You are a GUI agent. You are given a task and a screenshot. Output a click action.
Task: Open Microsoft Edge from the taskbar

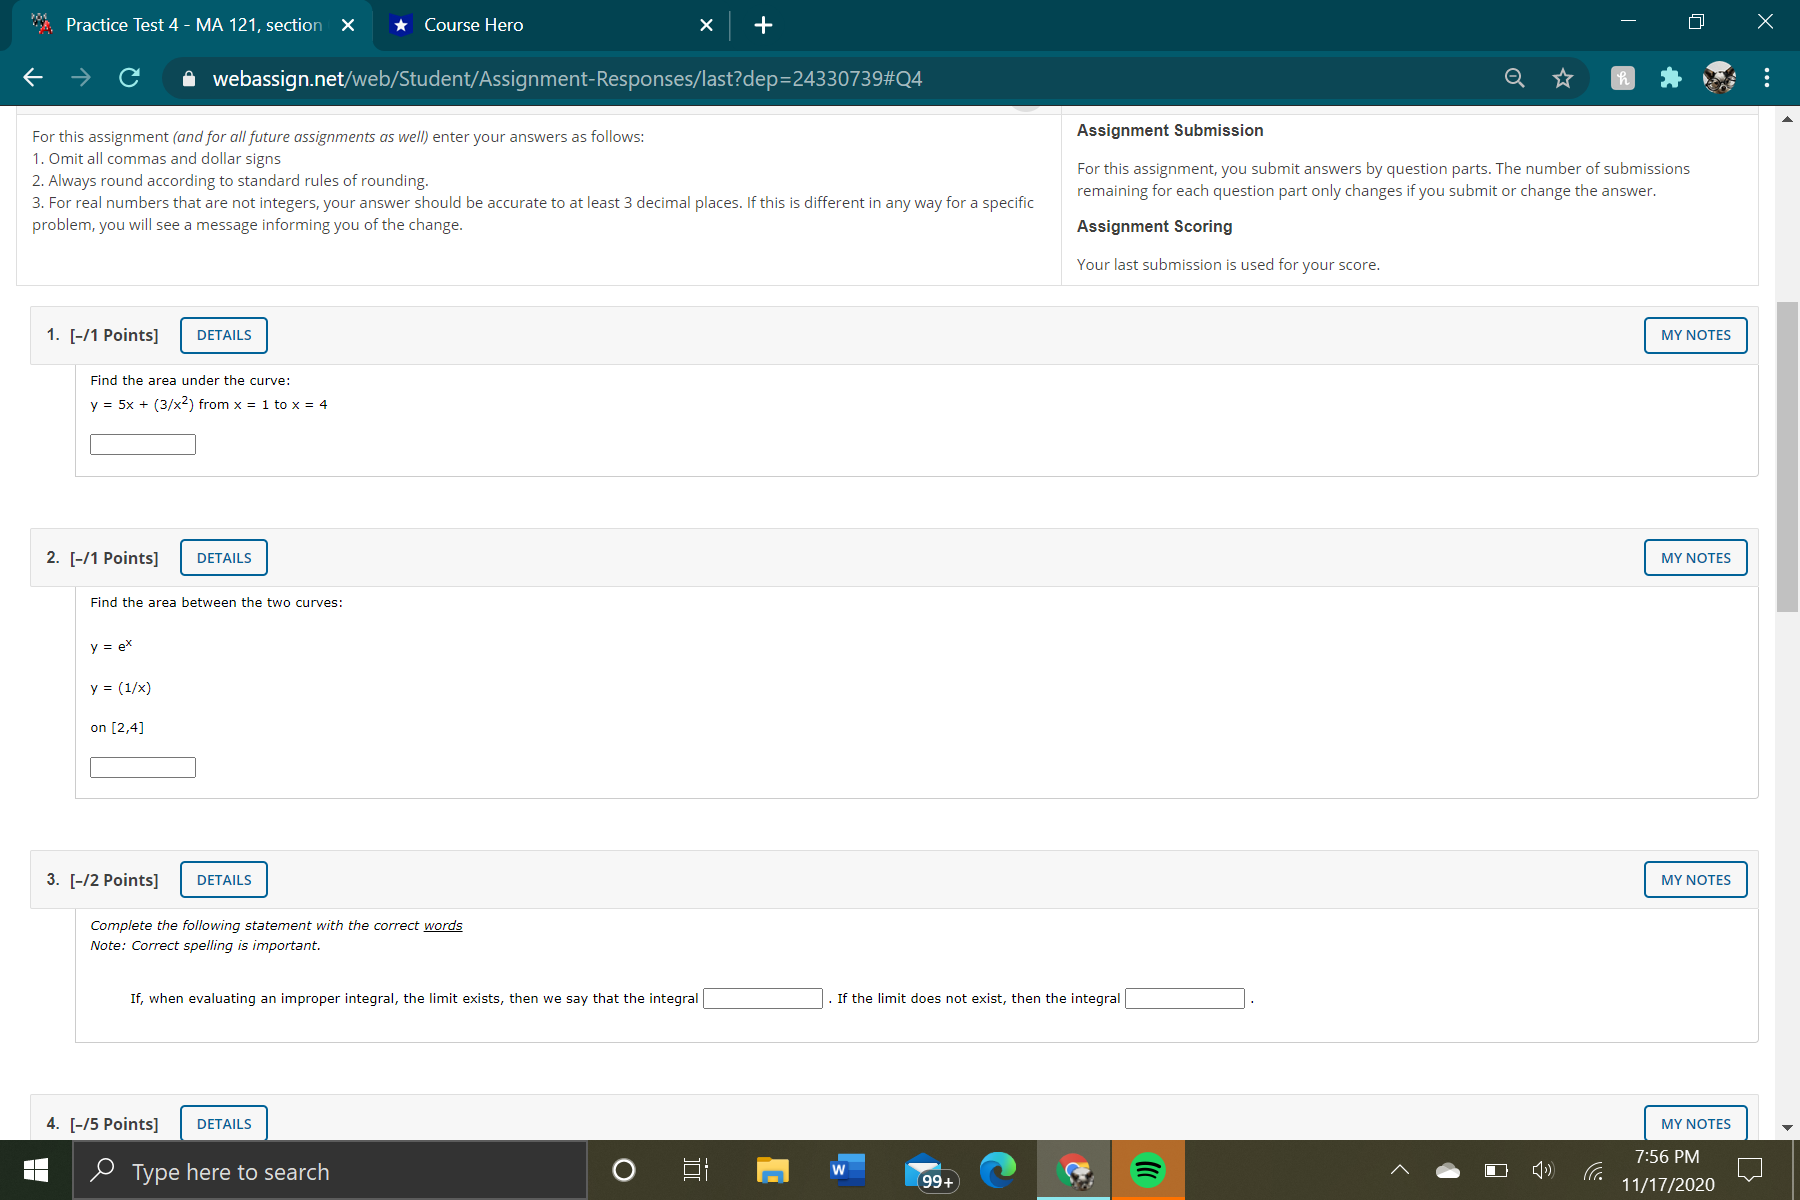click(997, 1170)
